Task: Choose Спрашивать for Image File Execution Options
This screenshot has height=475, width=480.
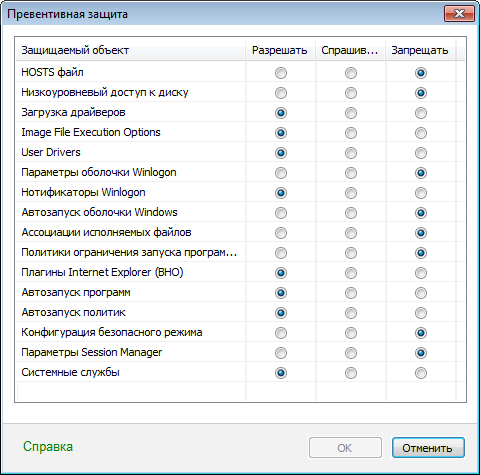Action: [351, 133]
